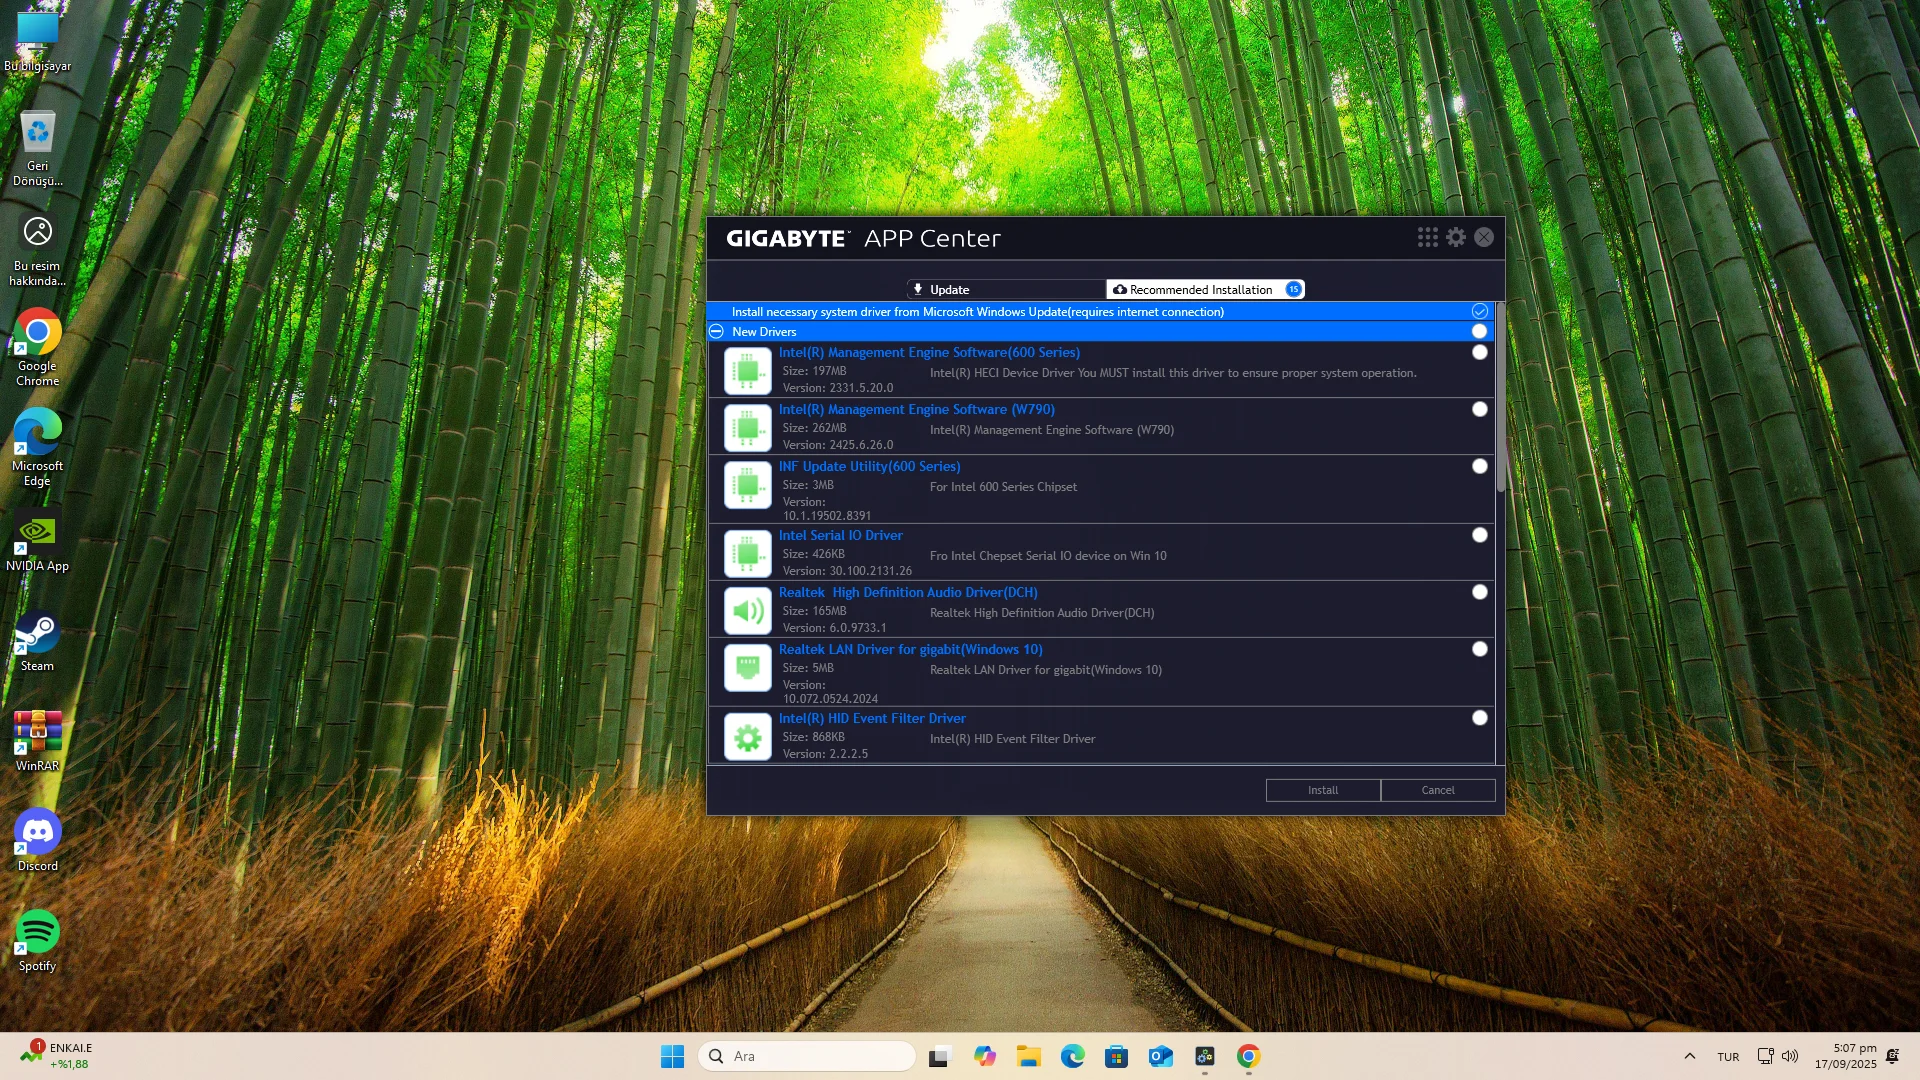Open APP Center settings gear

click(x=1456, y=237)
